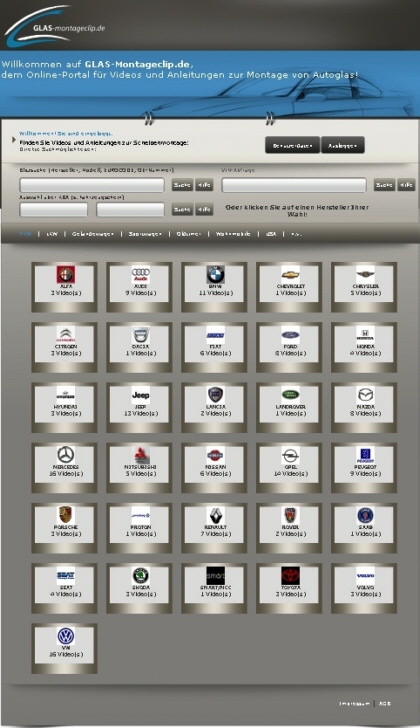Open the USA category tab
The height and width of the screenshot is (728, 420).
pos(271,234)
